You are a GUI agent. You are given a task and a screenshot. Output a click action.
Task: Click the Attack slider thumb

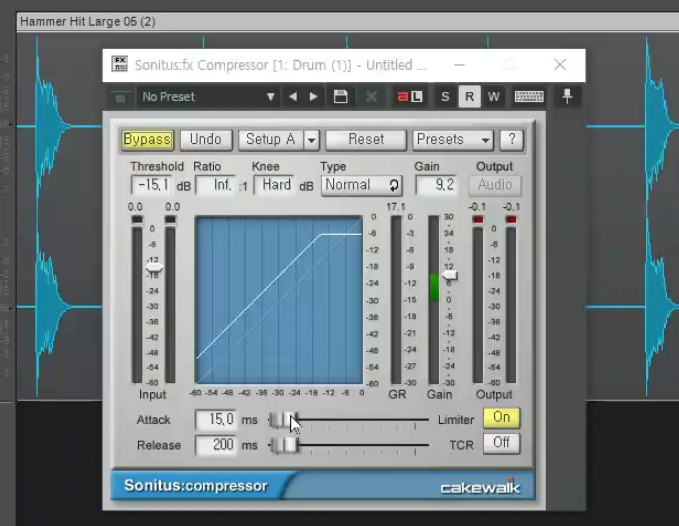click(x=284, y=420)
